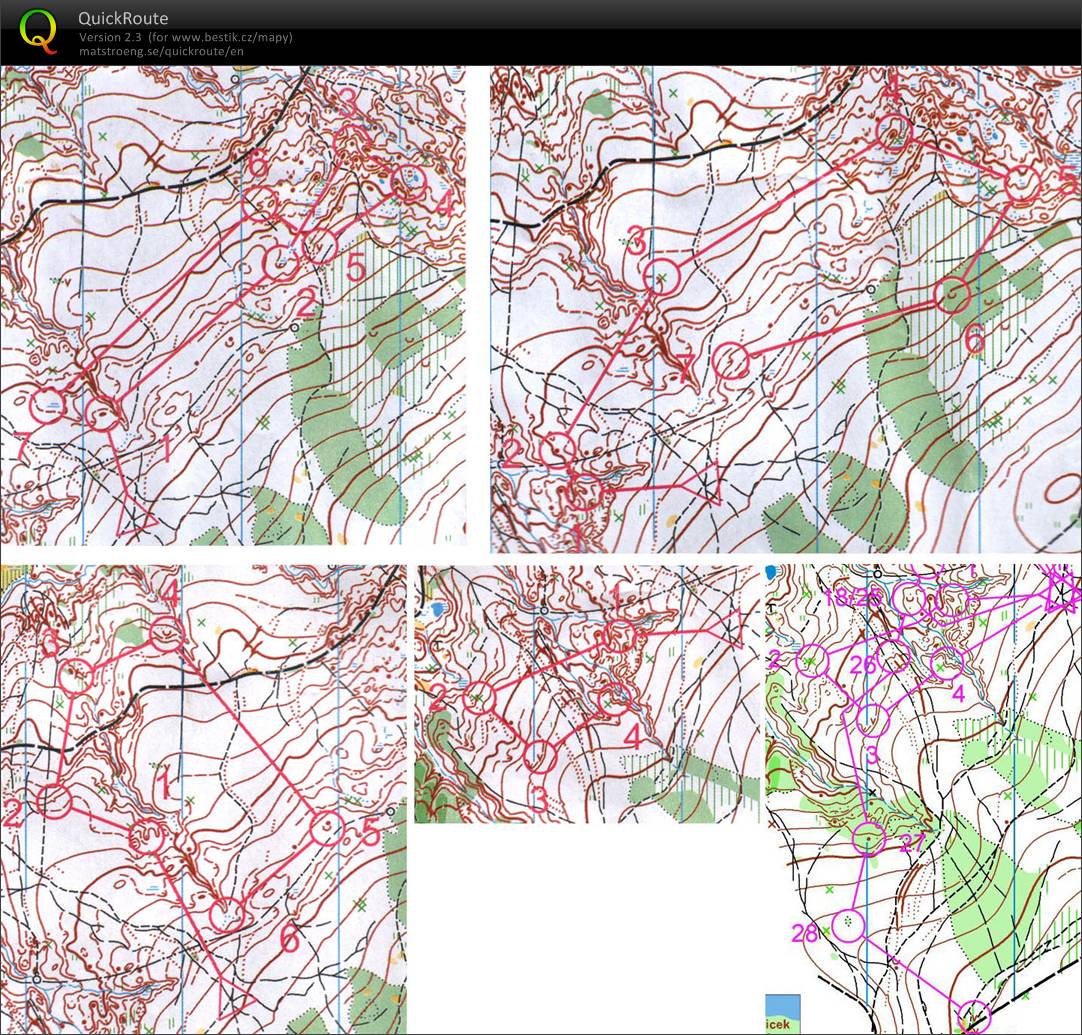Click the 'Version 2.3 (for www.bestik.cz/mapy)' text
The height and width of the screenshot is (1035, 1082).
[x=186, y=37]
